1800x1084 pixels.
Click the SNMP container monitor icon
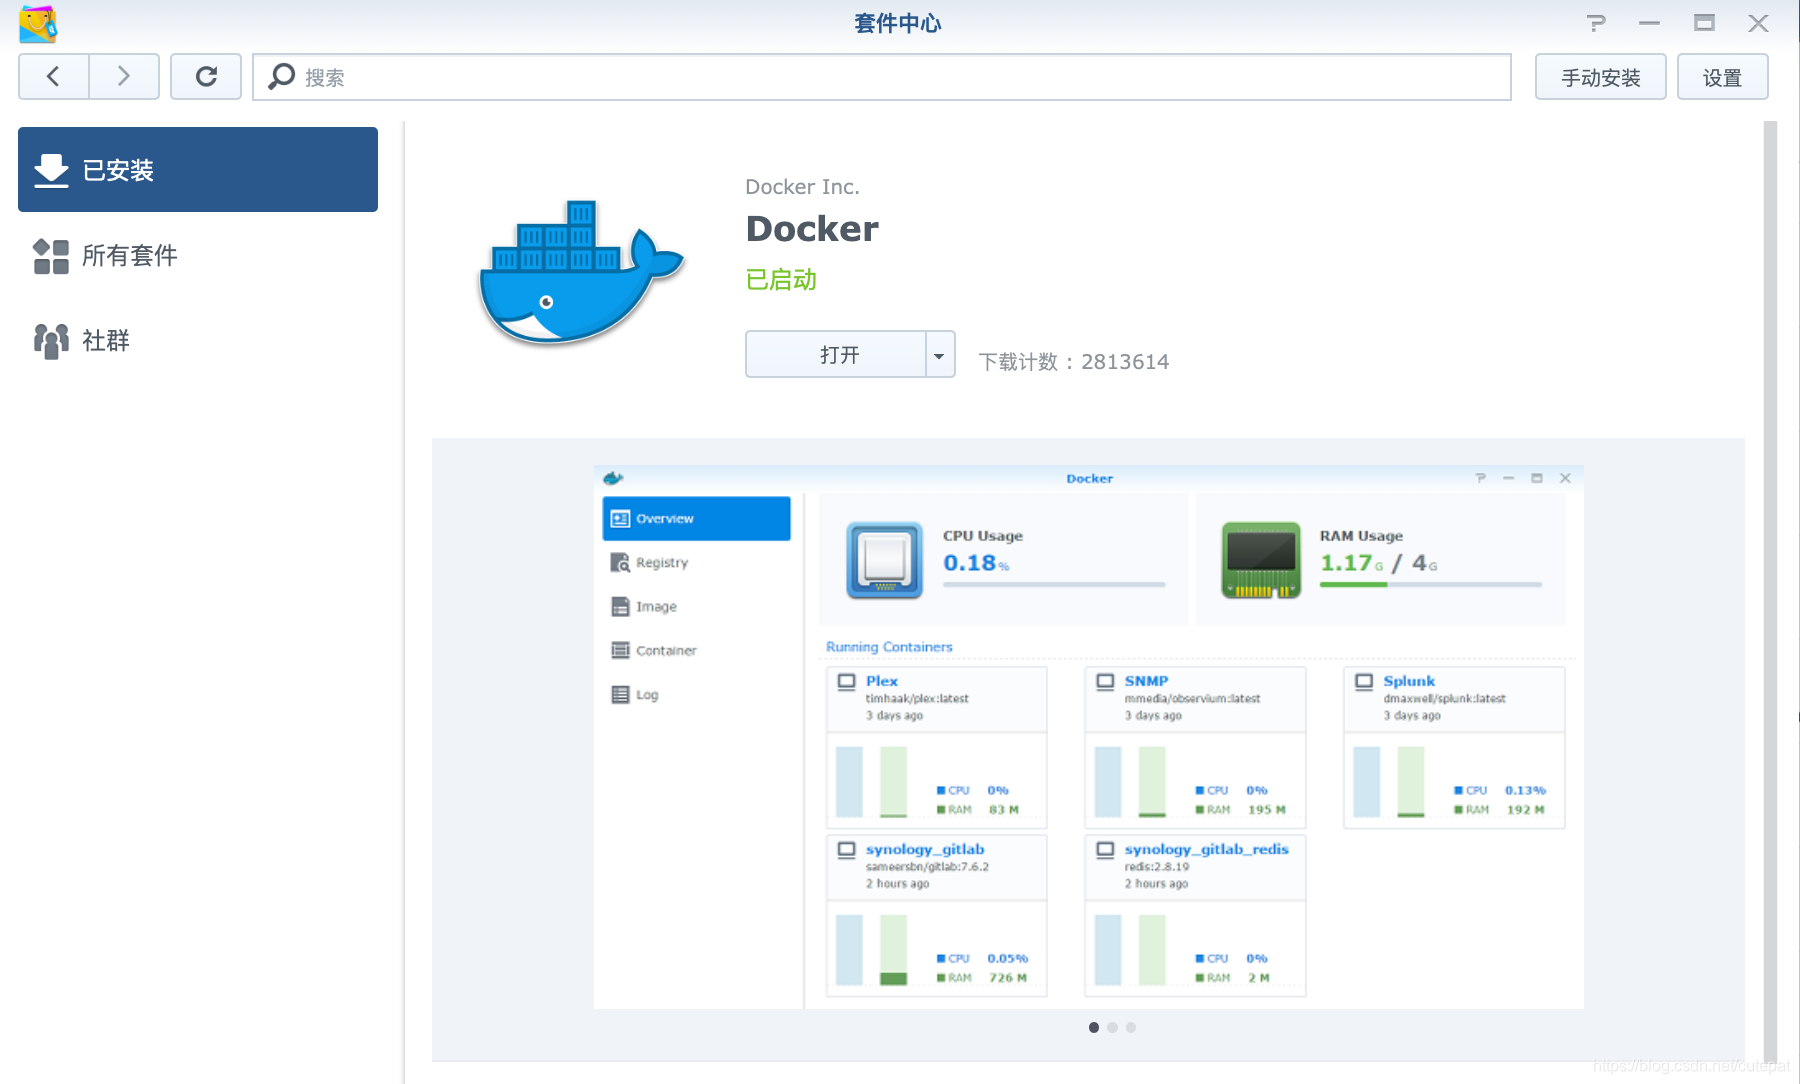pos(1105,682)
